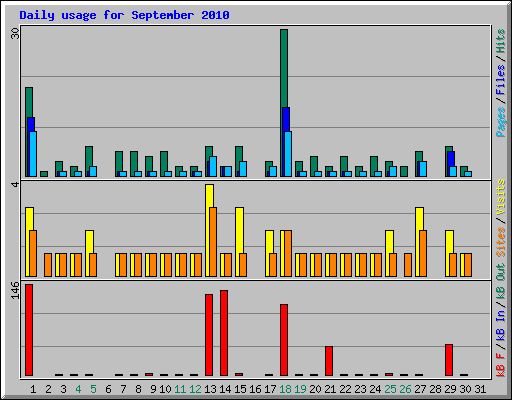512x400 pixels.
Task: Select the x-axis day label "24"
Action: tap(375, 389)
